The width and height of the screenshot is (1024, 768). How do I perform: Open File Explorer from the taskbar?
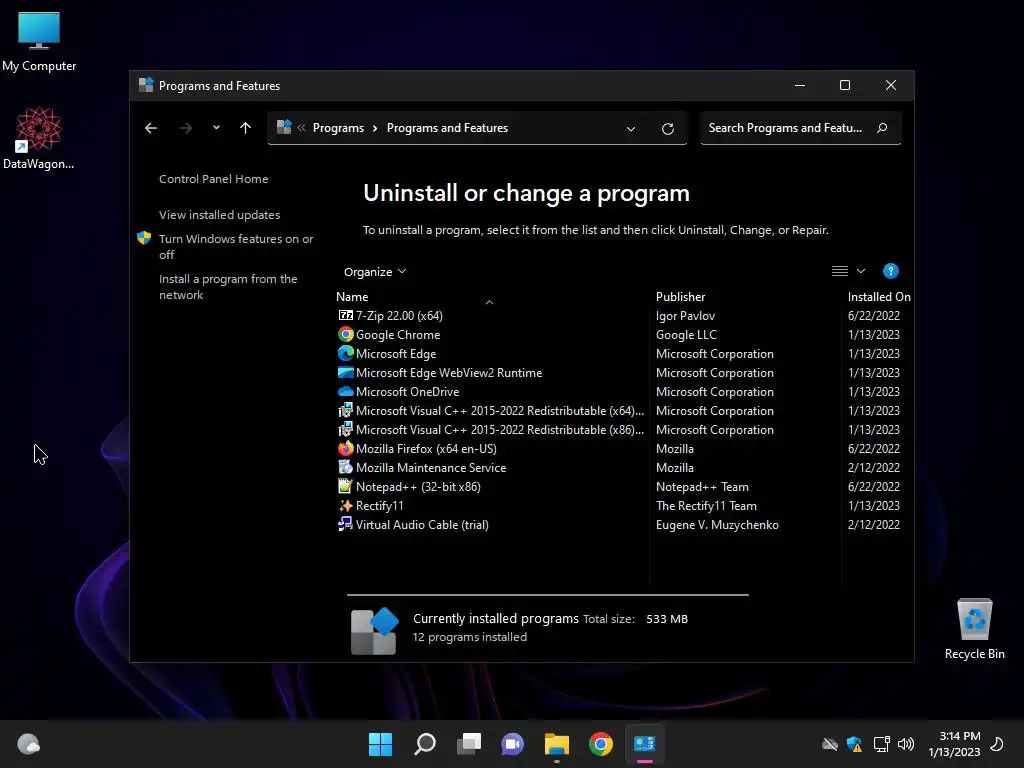point(557,744)
